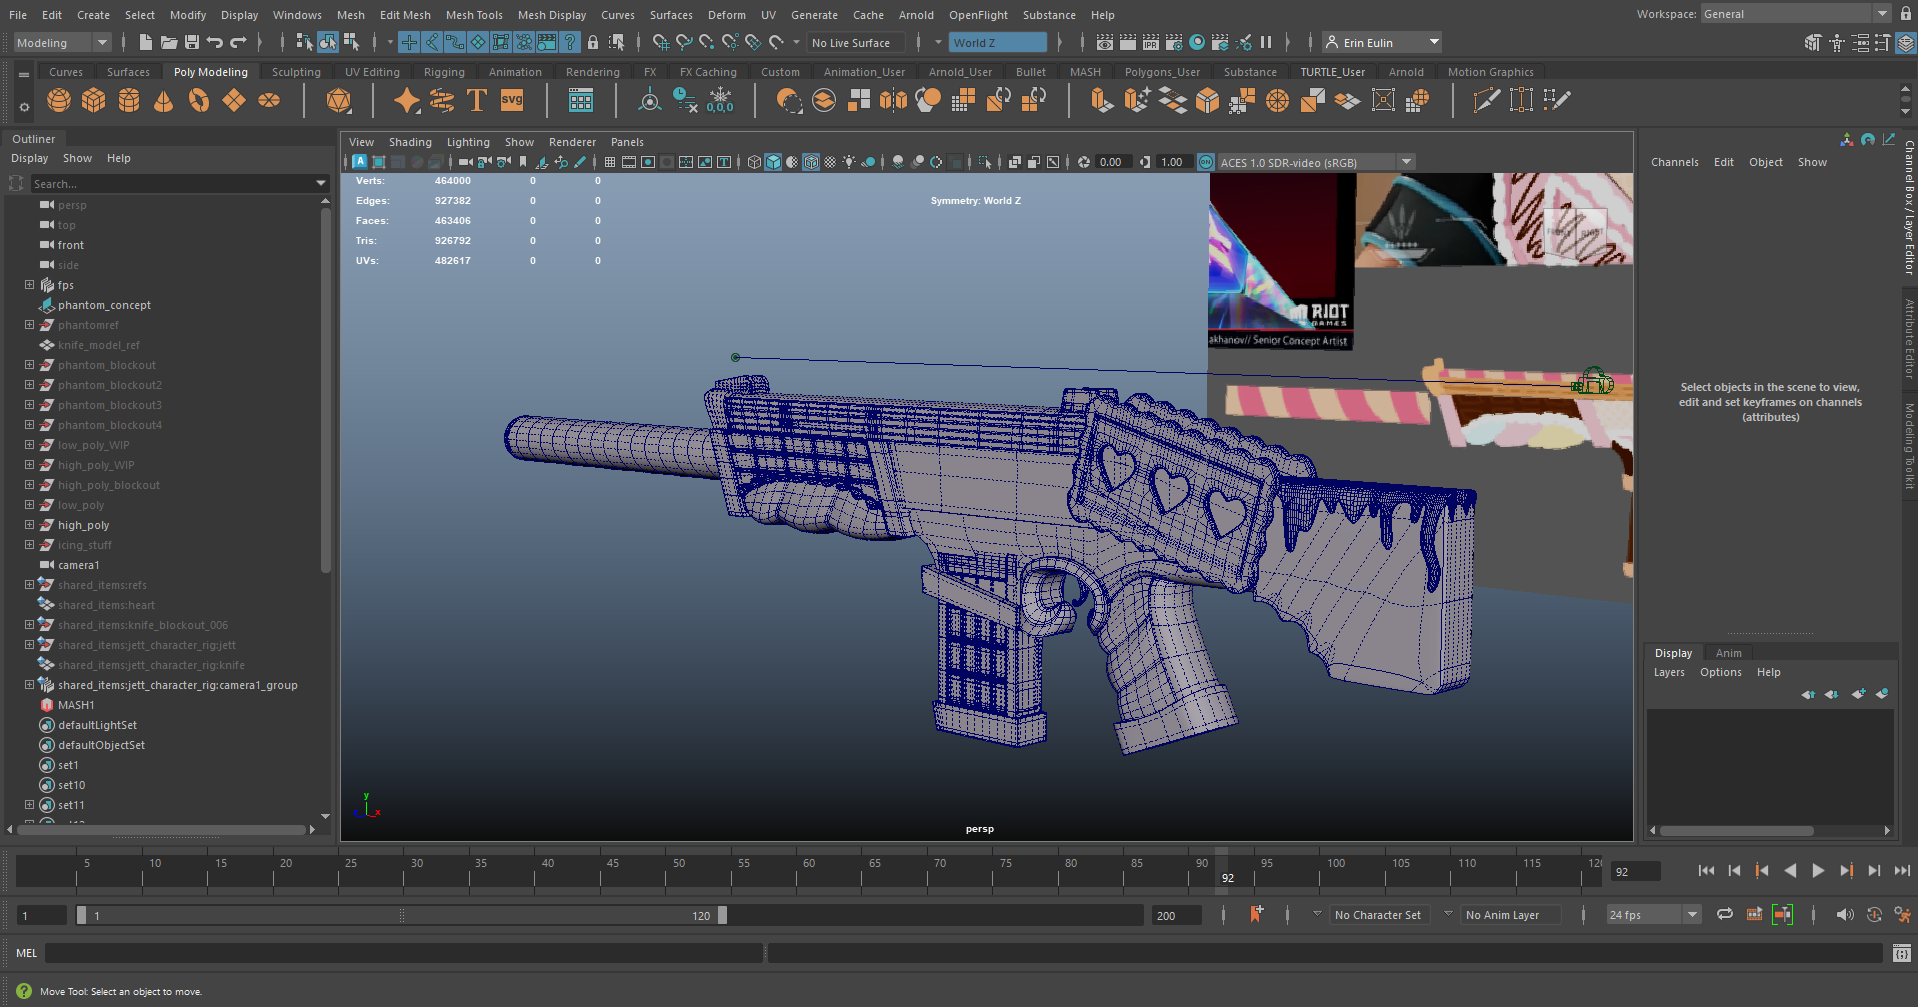
Task: Create a polygon cube from the shelf
Action: [94, 101]
